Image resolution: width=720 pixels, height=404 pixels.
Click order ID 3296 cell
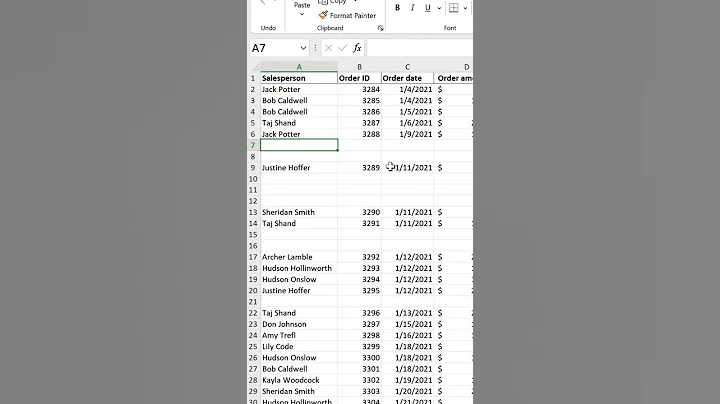click(360, 313)
